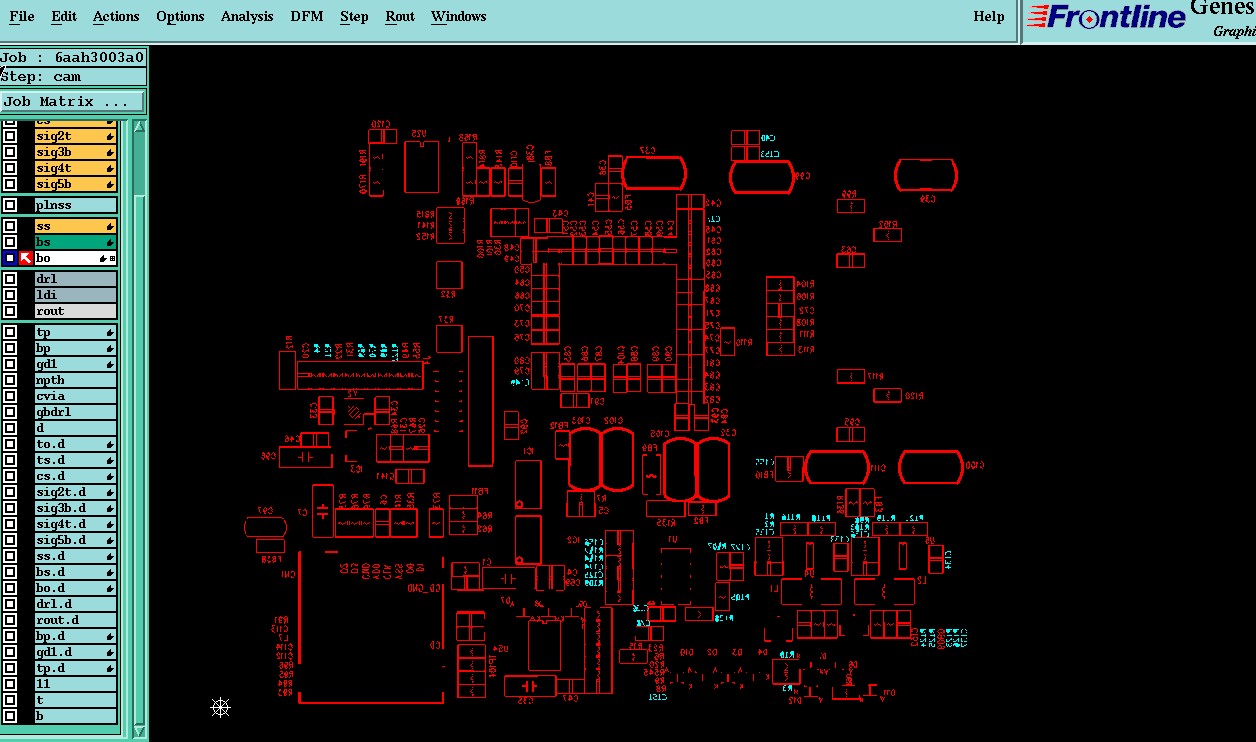Enable the sig3b layer checkbox

[10, 152]
